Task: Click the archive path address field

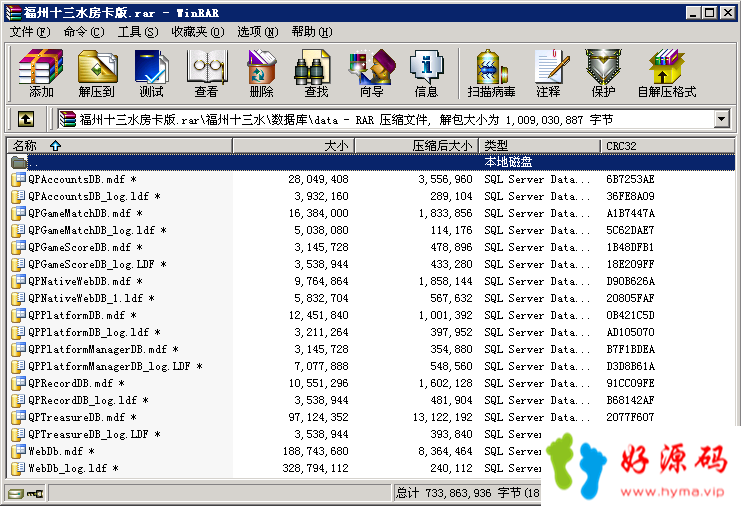Action: click(385, 119)
